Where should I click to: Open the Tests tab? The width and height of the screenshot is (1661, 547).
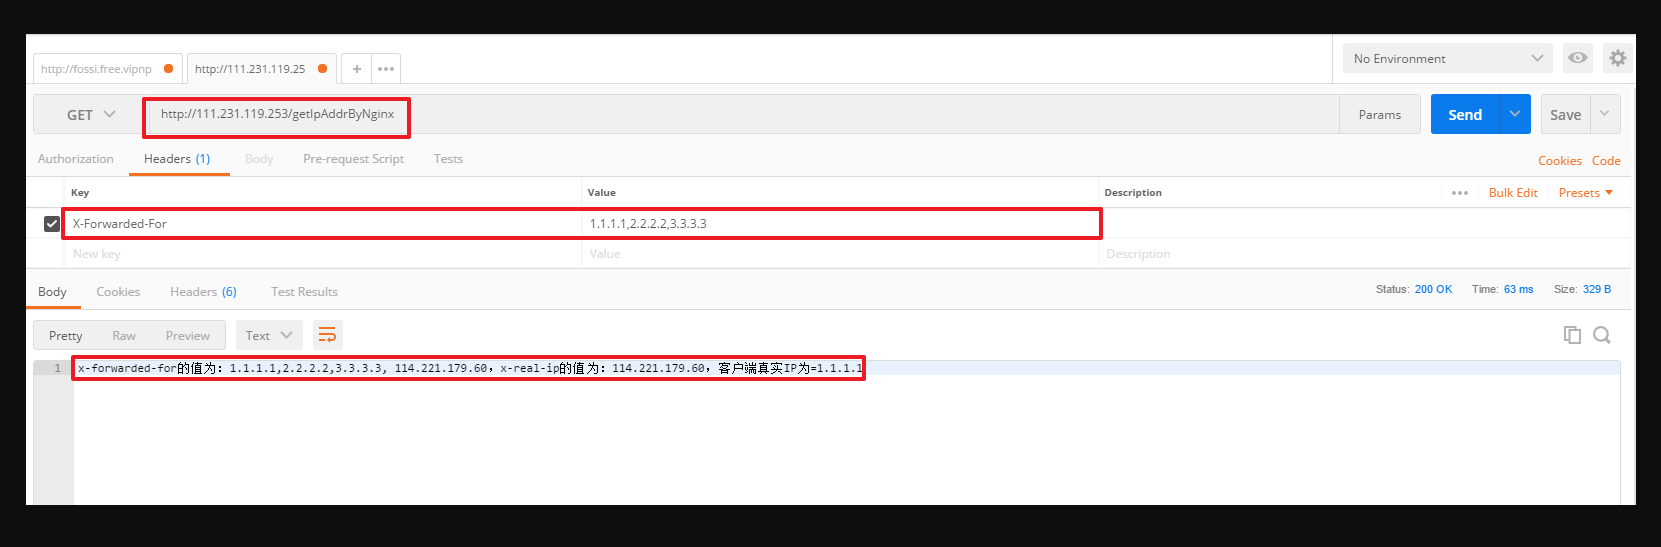[x=448, y=159]
